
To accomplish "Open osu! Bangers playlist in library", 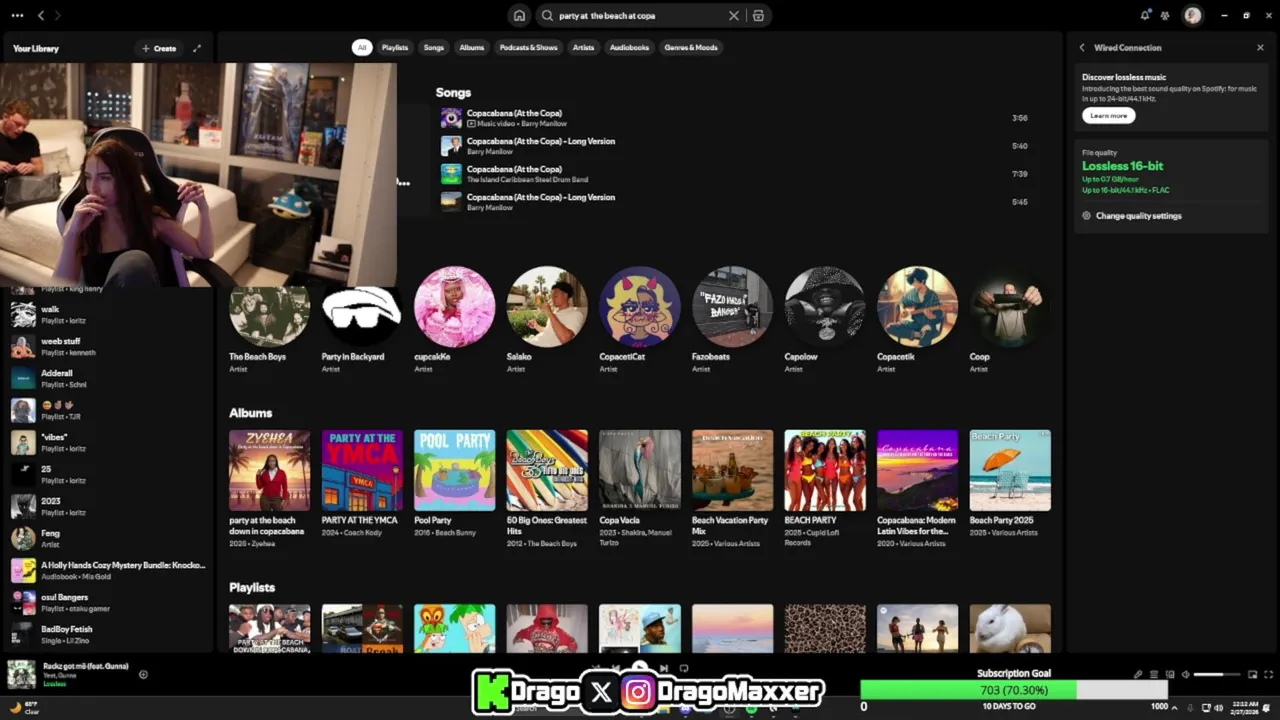I will (108, 602).
